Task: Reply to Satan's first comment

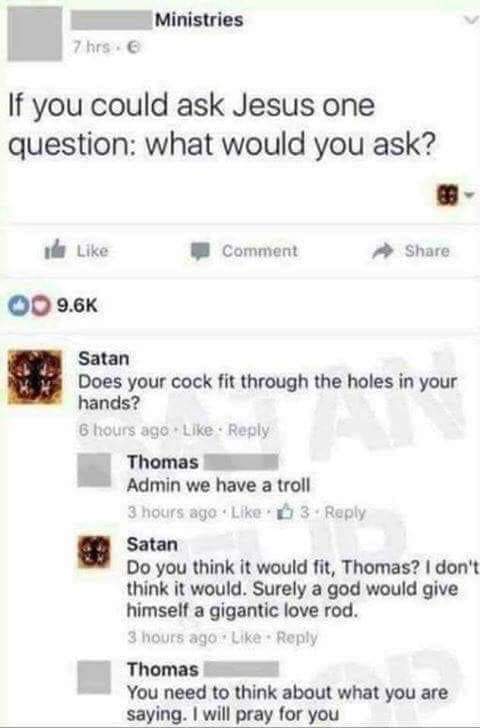Action: coord(248,431)
